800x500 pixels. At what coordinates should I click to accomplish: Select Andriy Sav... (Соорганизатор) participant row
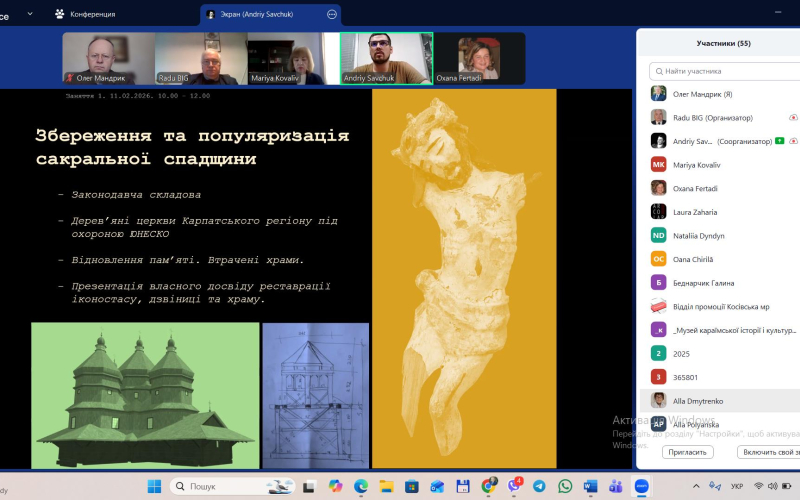tap(720, 141)
